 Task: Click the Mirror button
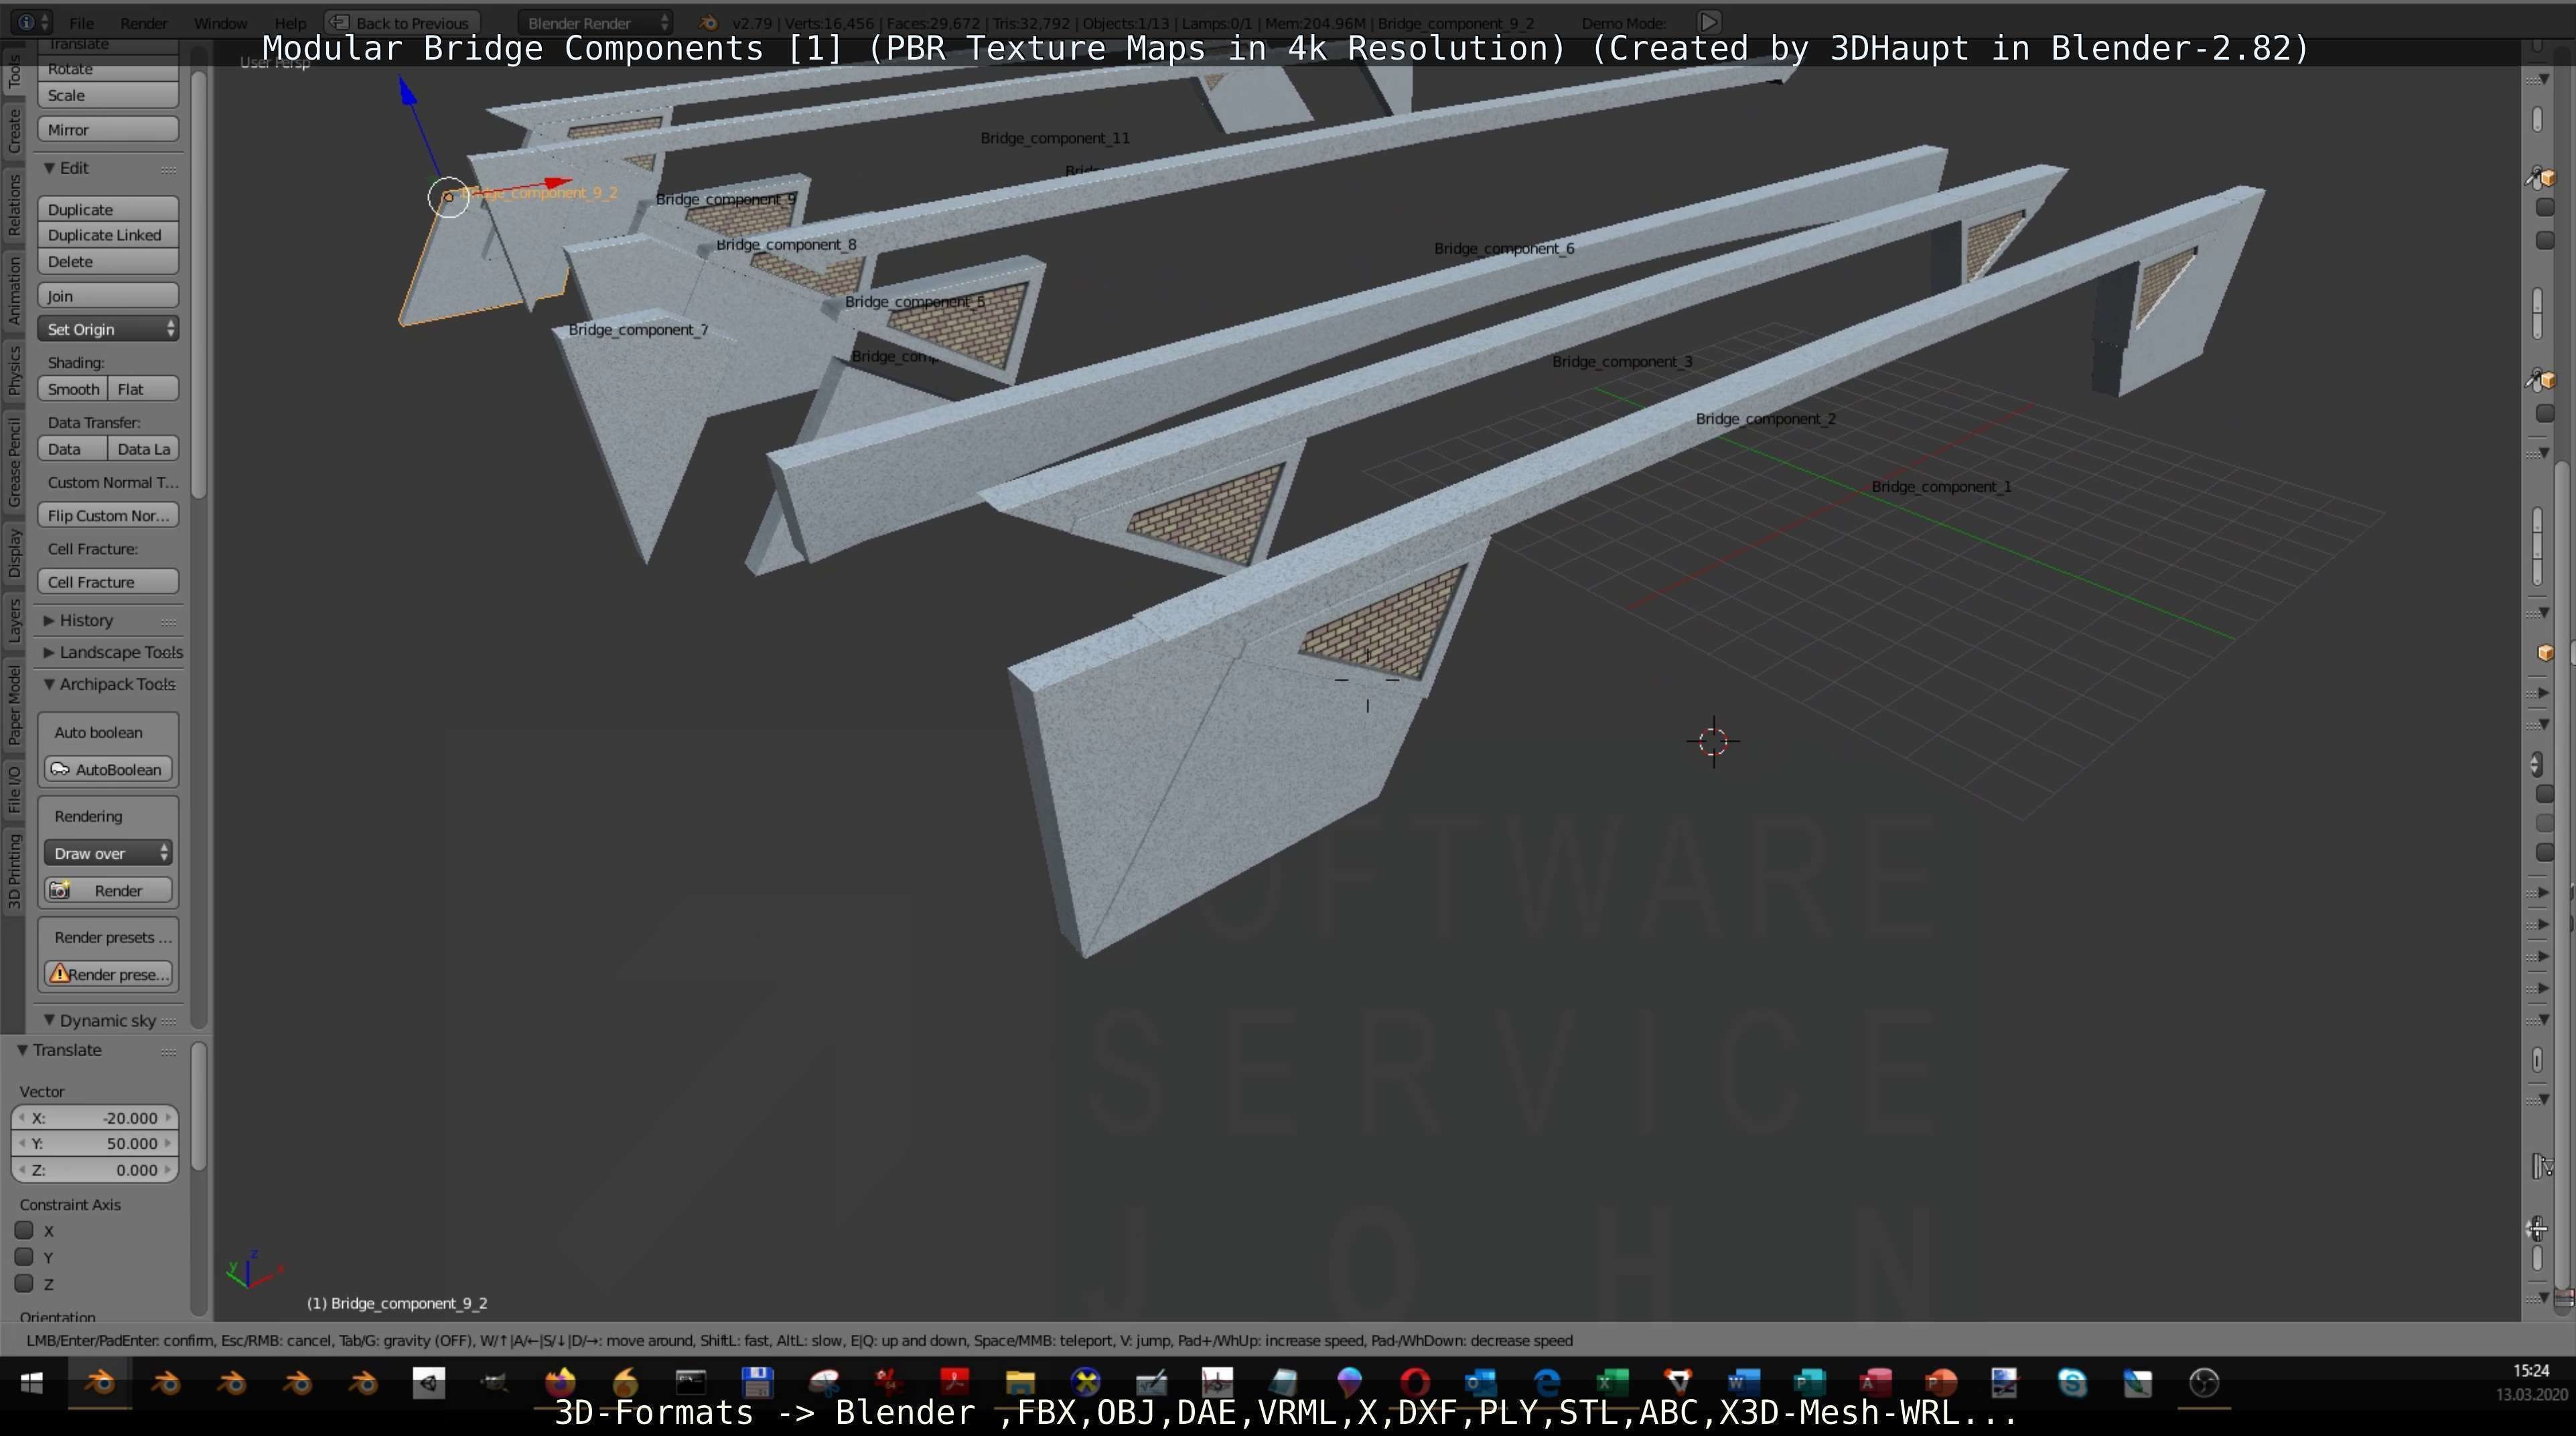(x=108, y=129)
